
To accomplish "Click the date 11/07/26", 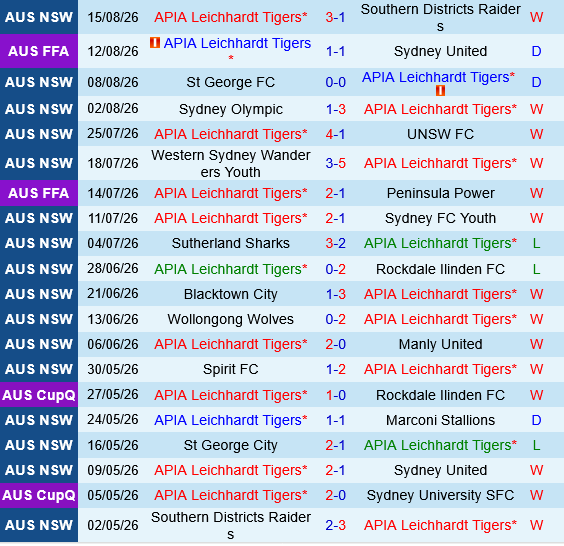I will pos(113,218).
